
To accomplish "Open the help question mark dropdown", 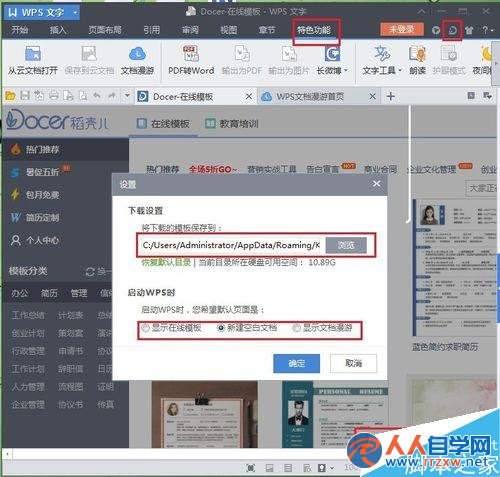I will coord(488,30).
